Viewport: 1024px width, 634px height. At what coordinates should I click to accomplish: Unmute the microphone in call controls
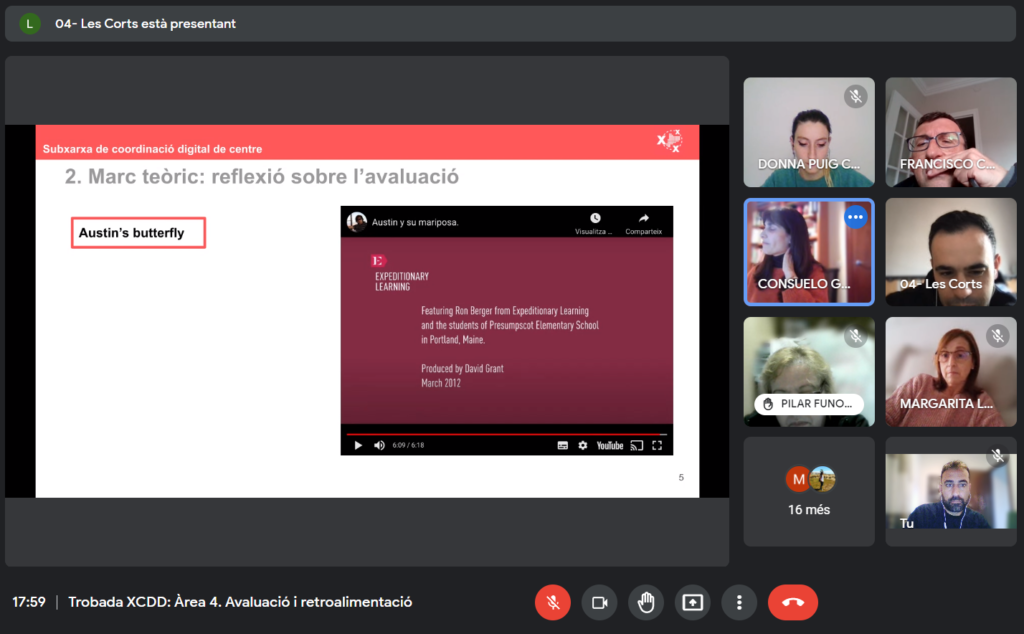[552, 602]
